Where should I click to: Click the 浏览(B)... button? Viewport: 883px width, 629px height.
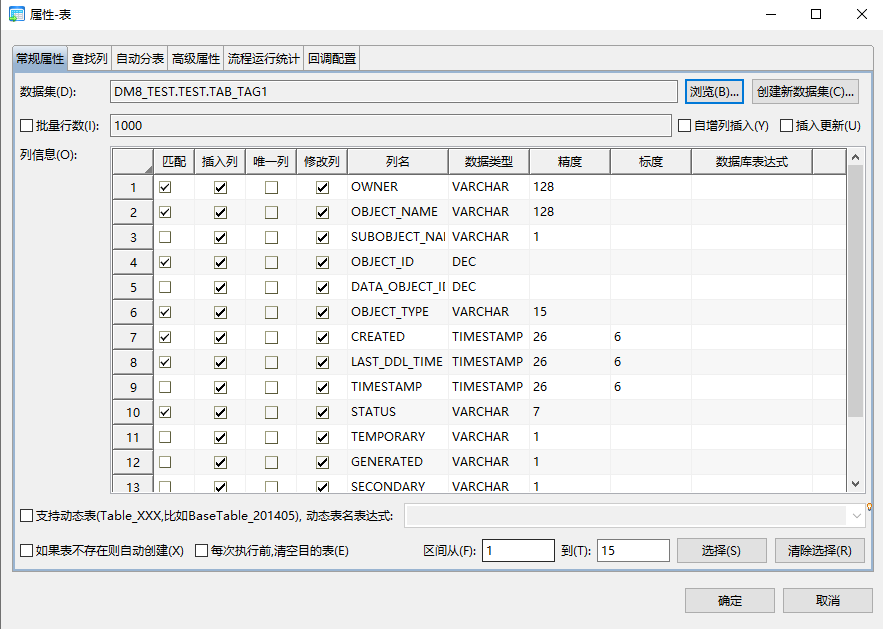click(x=714, y=92)
